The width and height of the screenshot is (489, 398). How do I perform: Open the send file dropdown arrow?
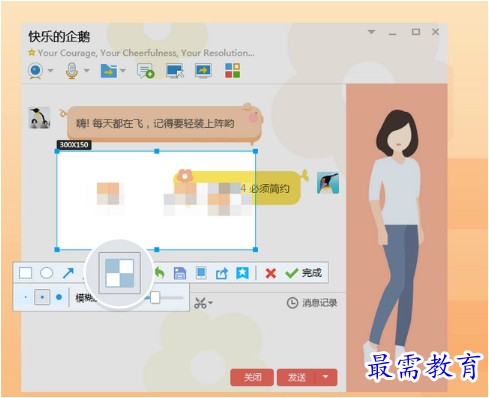point(123,70)
